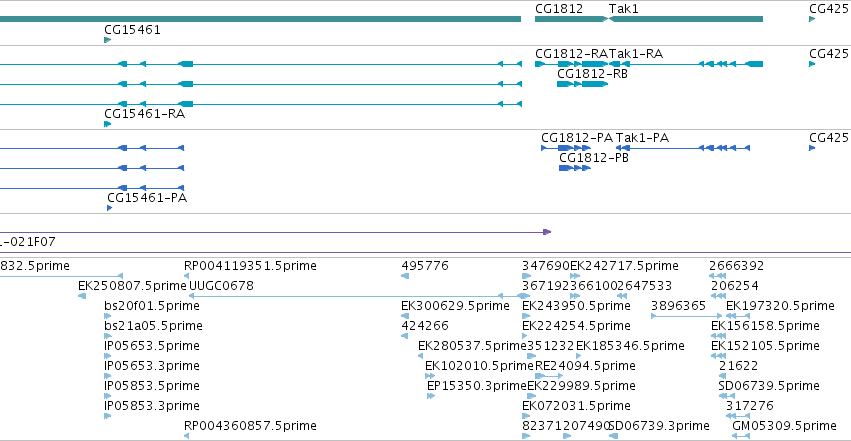Select the CG15461-PA protein arrow

tap(110, 208)
